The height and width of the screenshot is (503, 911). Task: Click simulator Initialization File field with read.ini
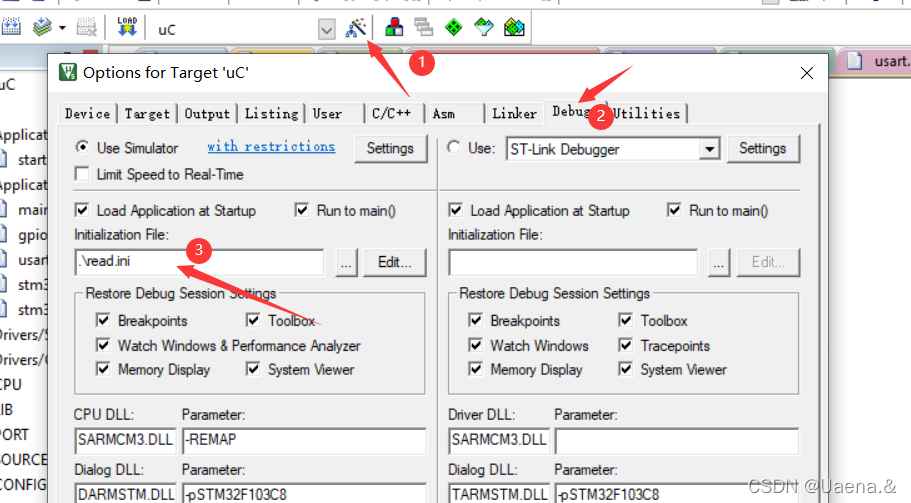[x=199, y=263]
